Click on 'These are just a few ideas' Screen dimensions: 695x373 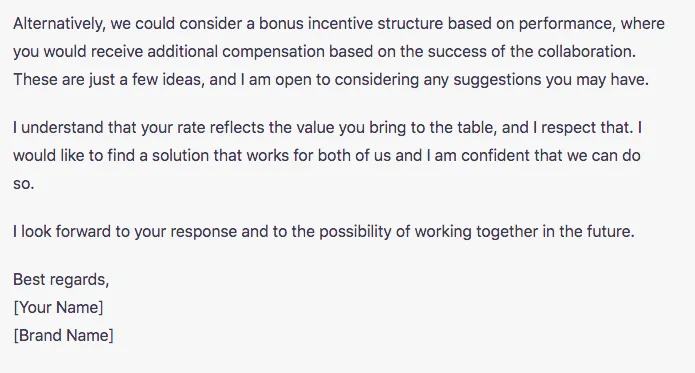click(x=109, y=80)
